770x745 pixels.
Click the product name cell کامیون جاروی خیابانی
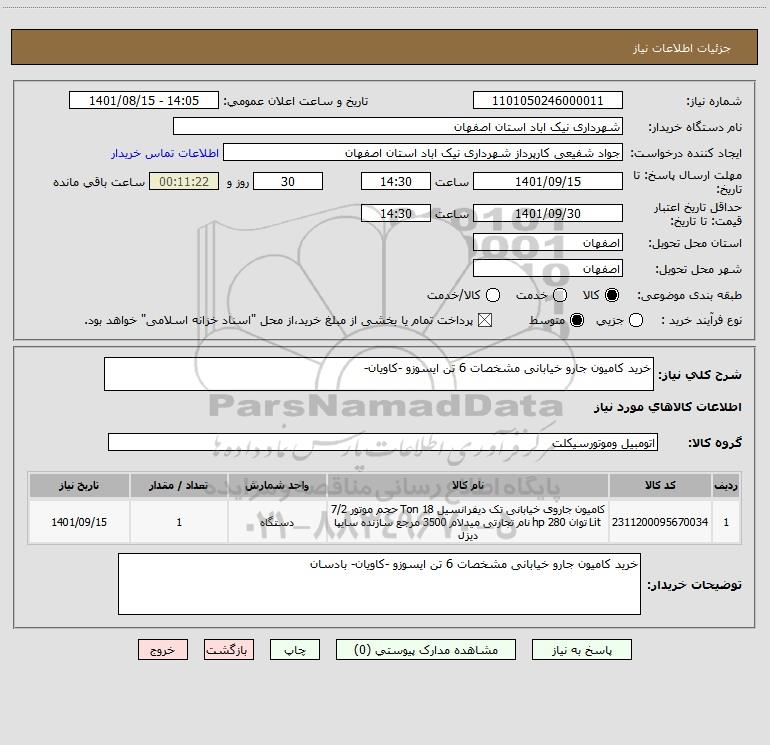tap(468, 522)
